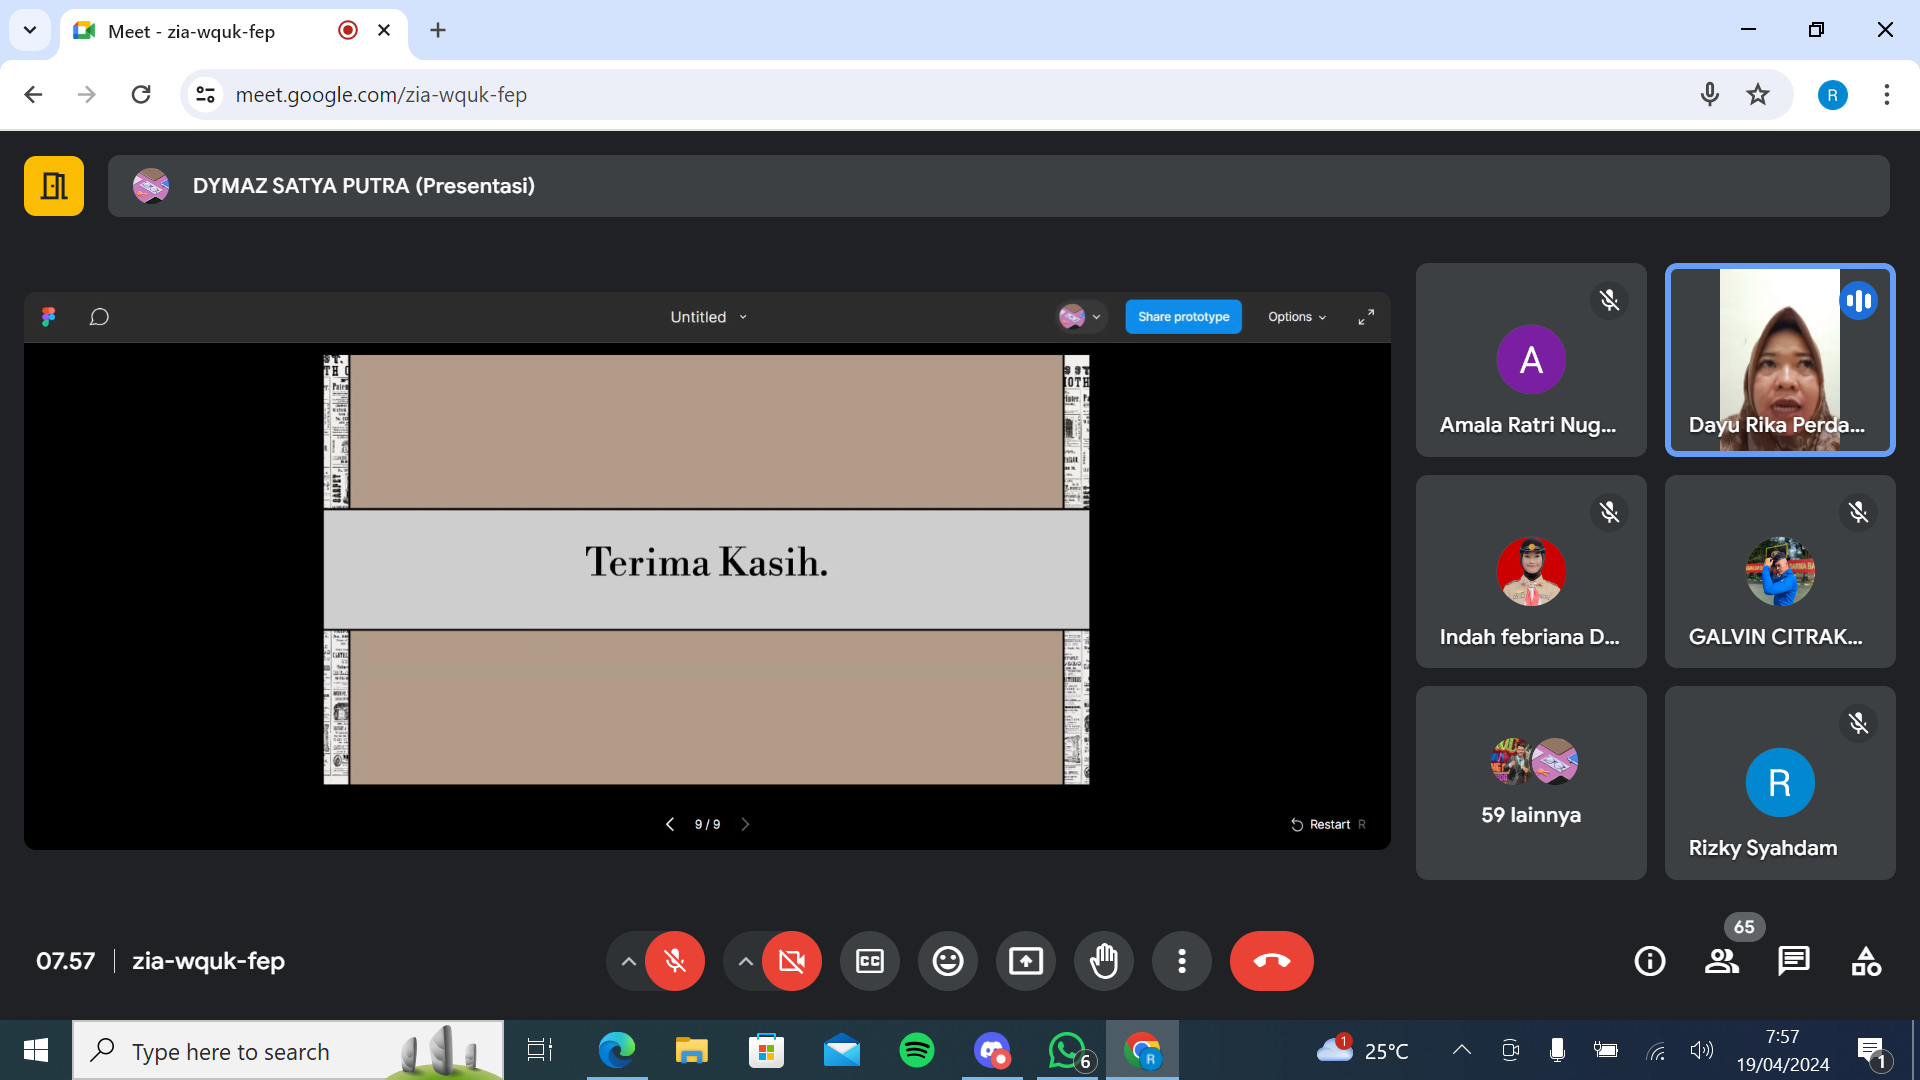Click the Figma logo icon
1920x1080 pixels.
click(x=48, y=317)
